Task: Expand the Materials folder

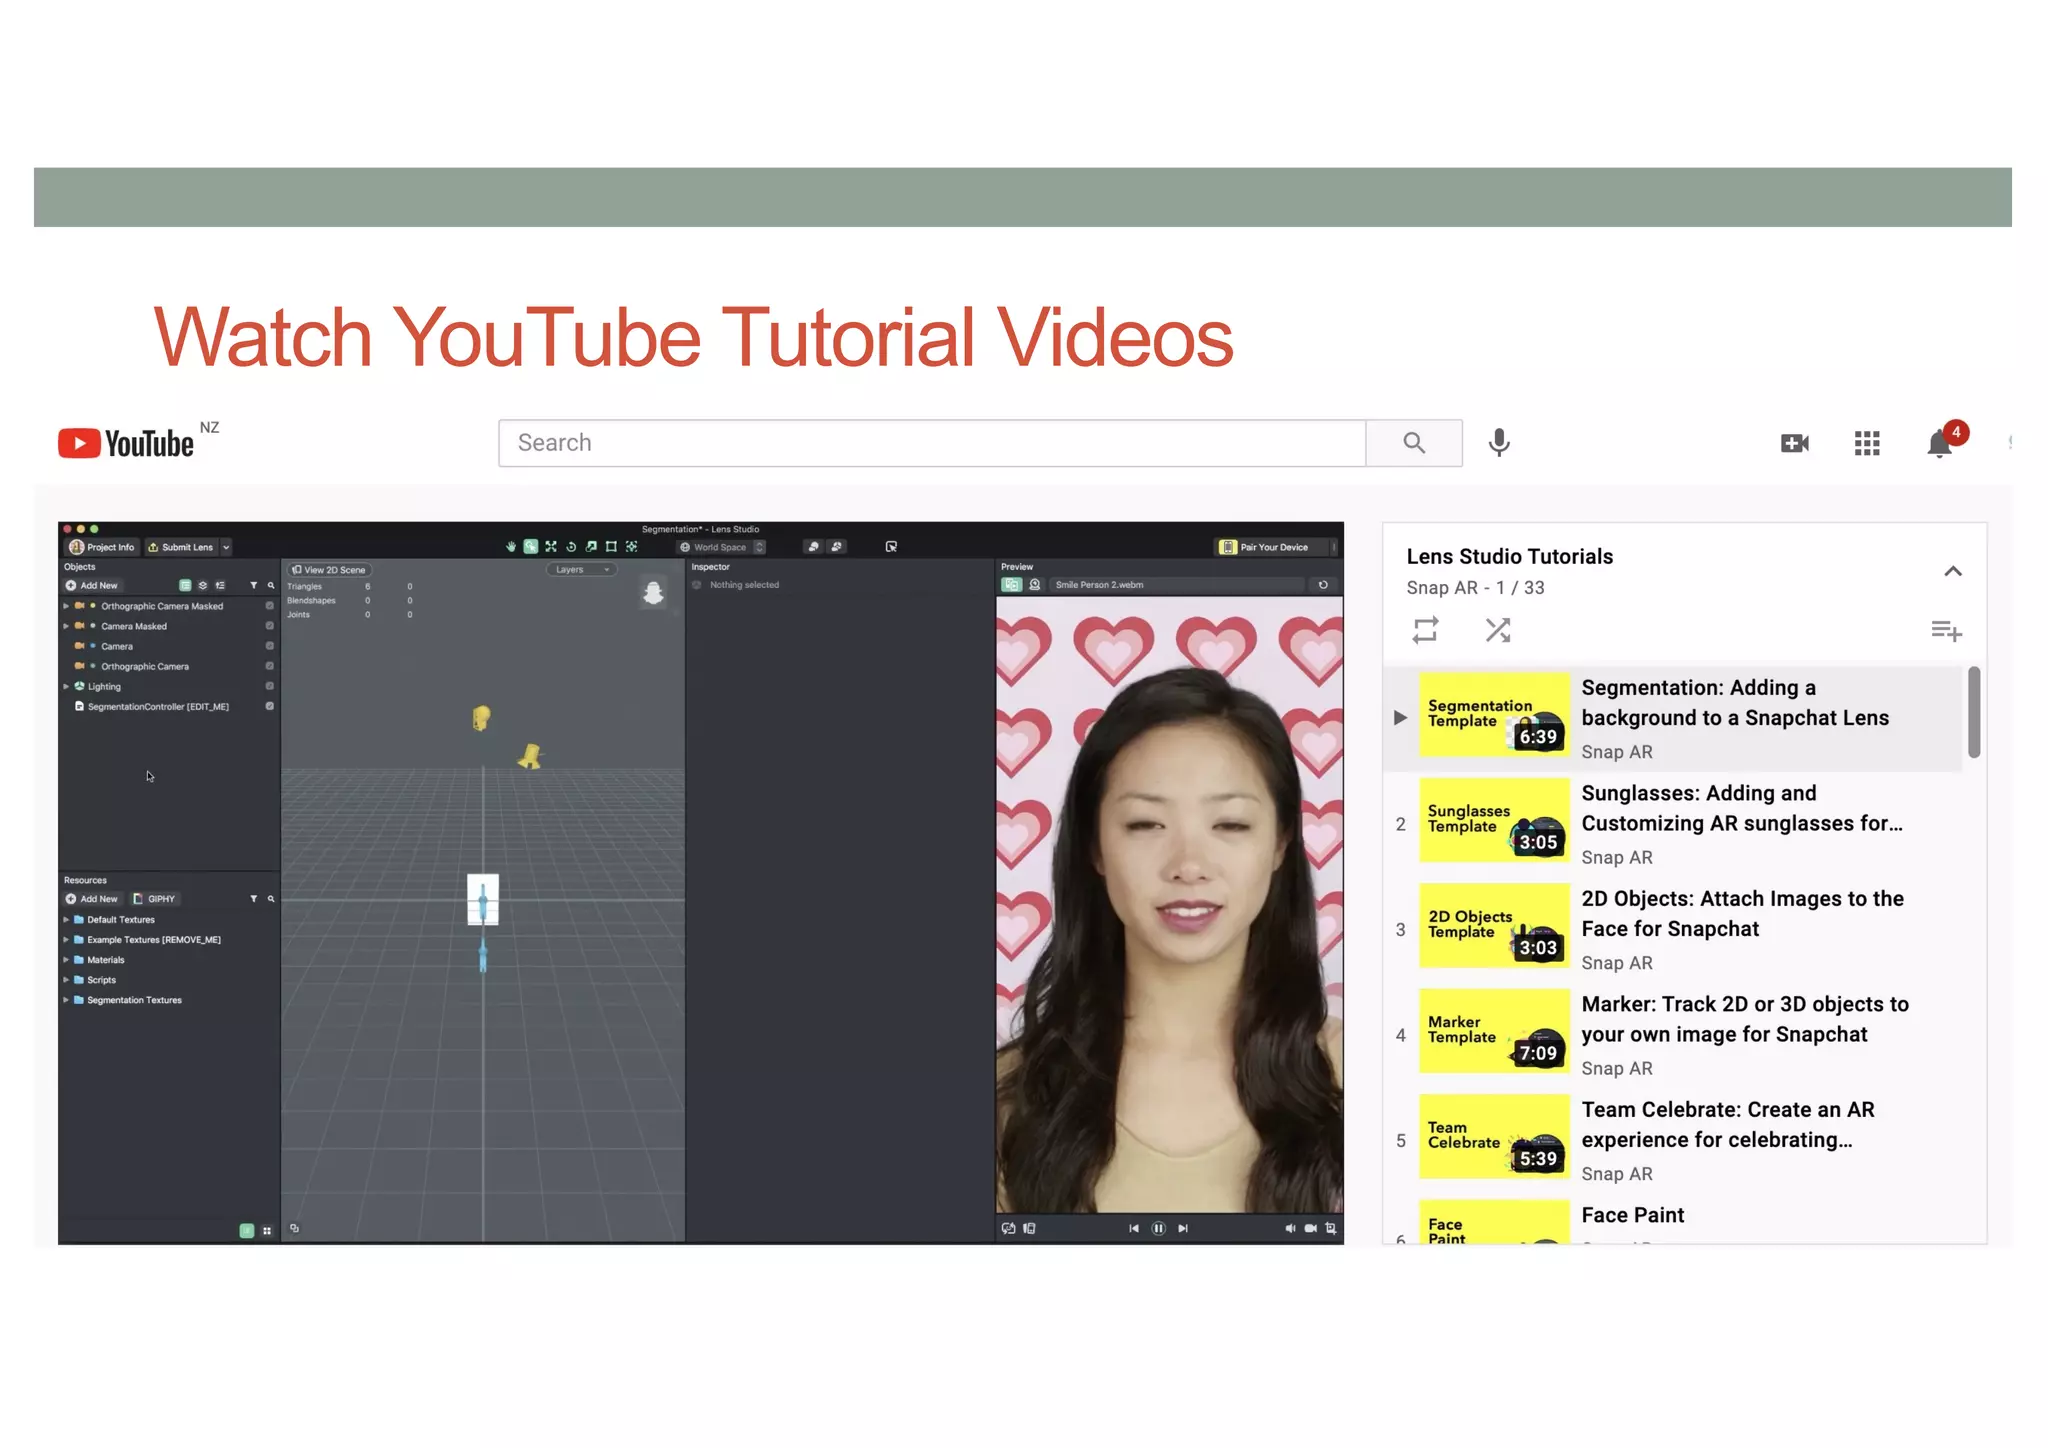Action: (66, 960)
